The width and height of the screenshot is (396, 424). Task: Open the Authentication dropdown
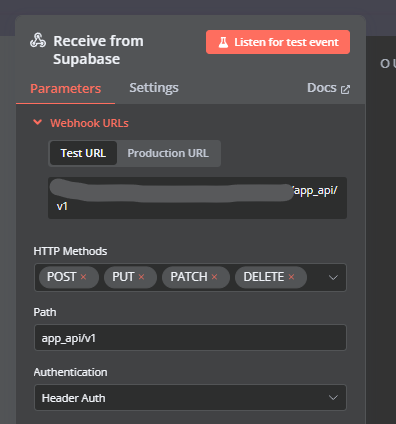point(190,398)
